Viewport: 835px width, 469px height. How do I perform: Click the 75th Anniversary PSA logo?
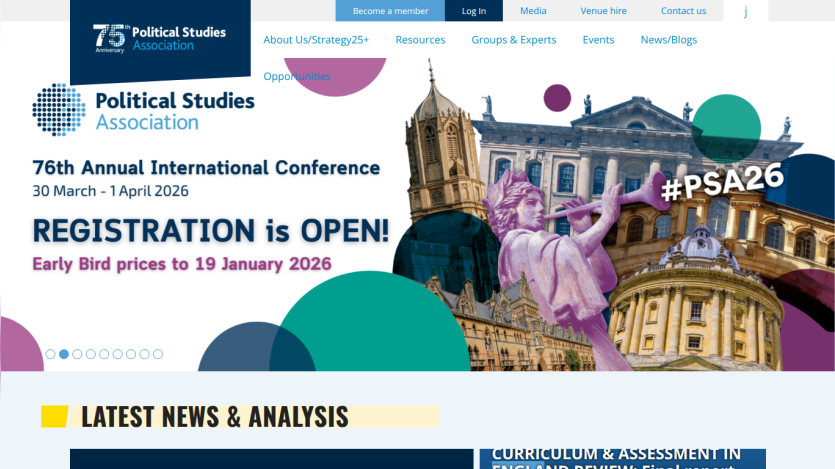(159, 39)
